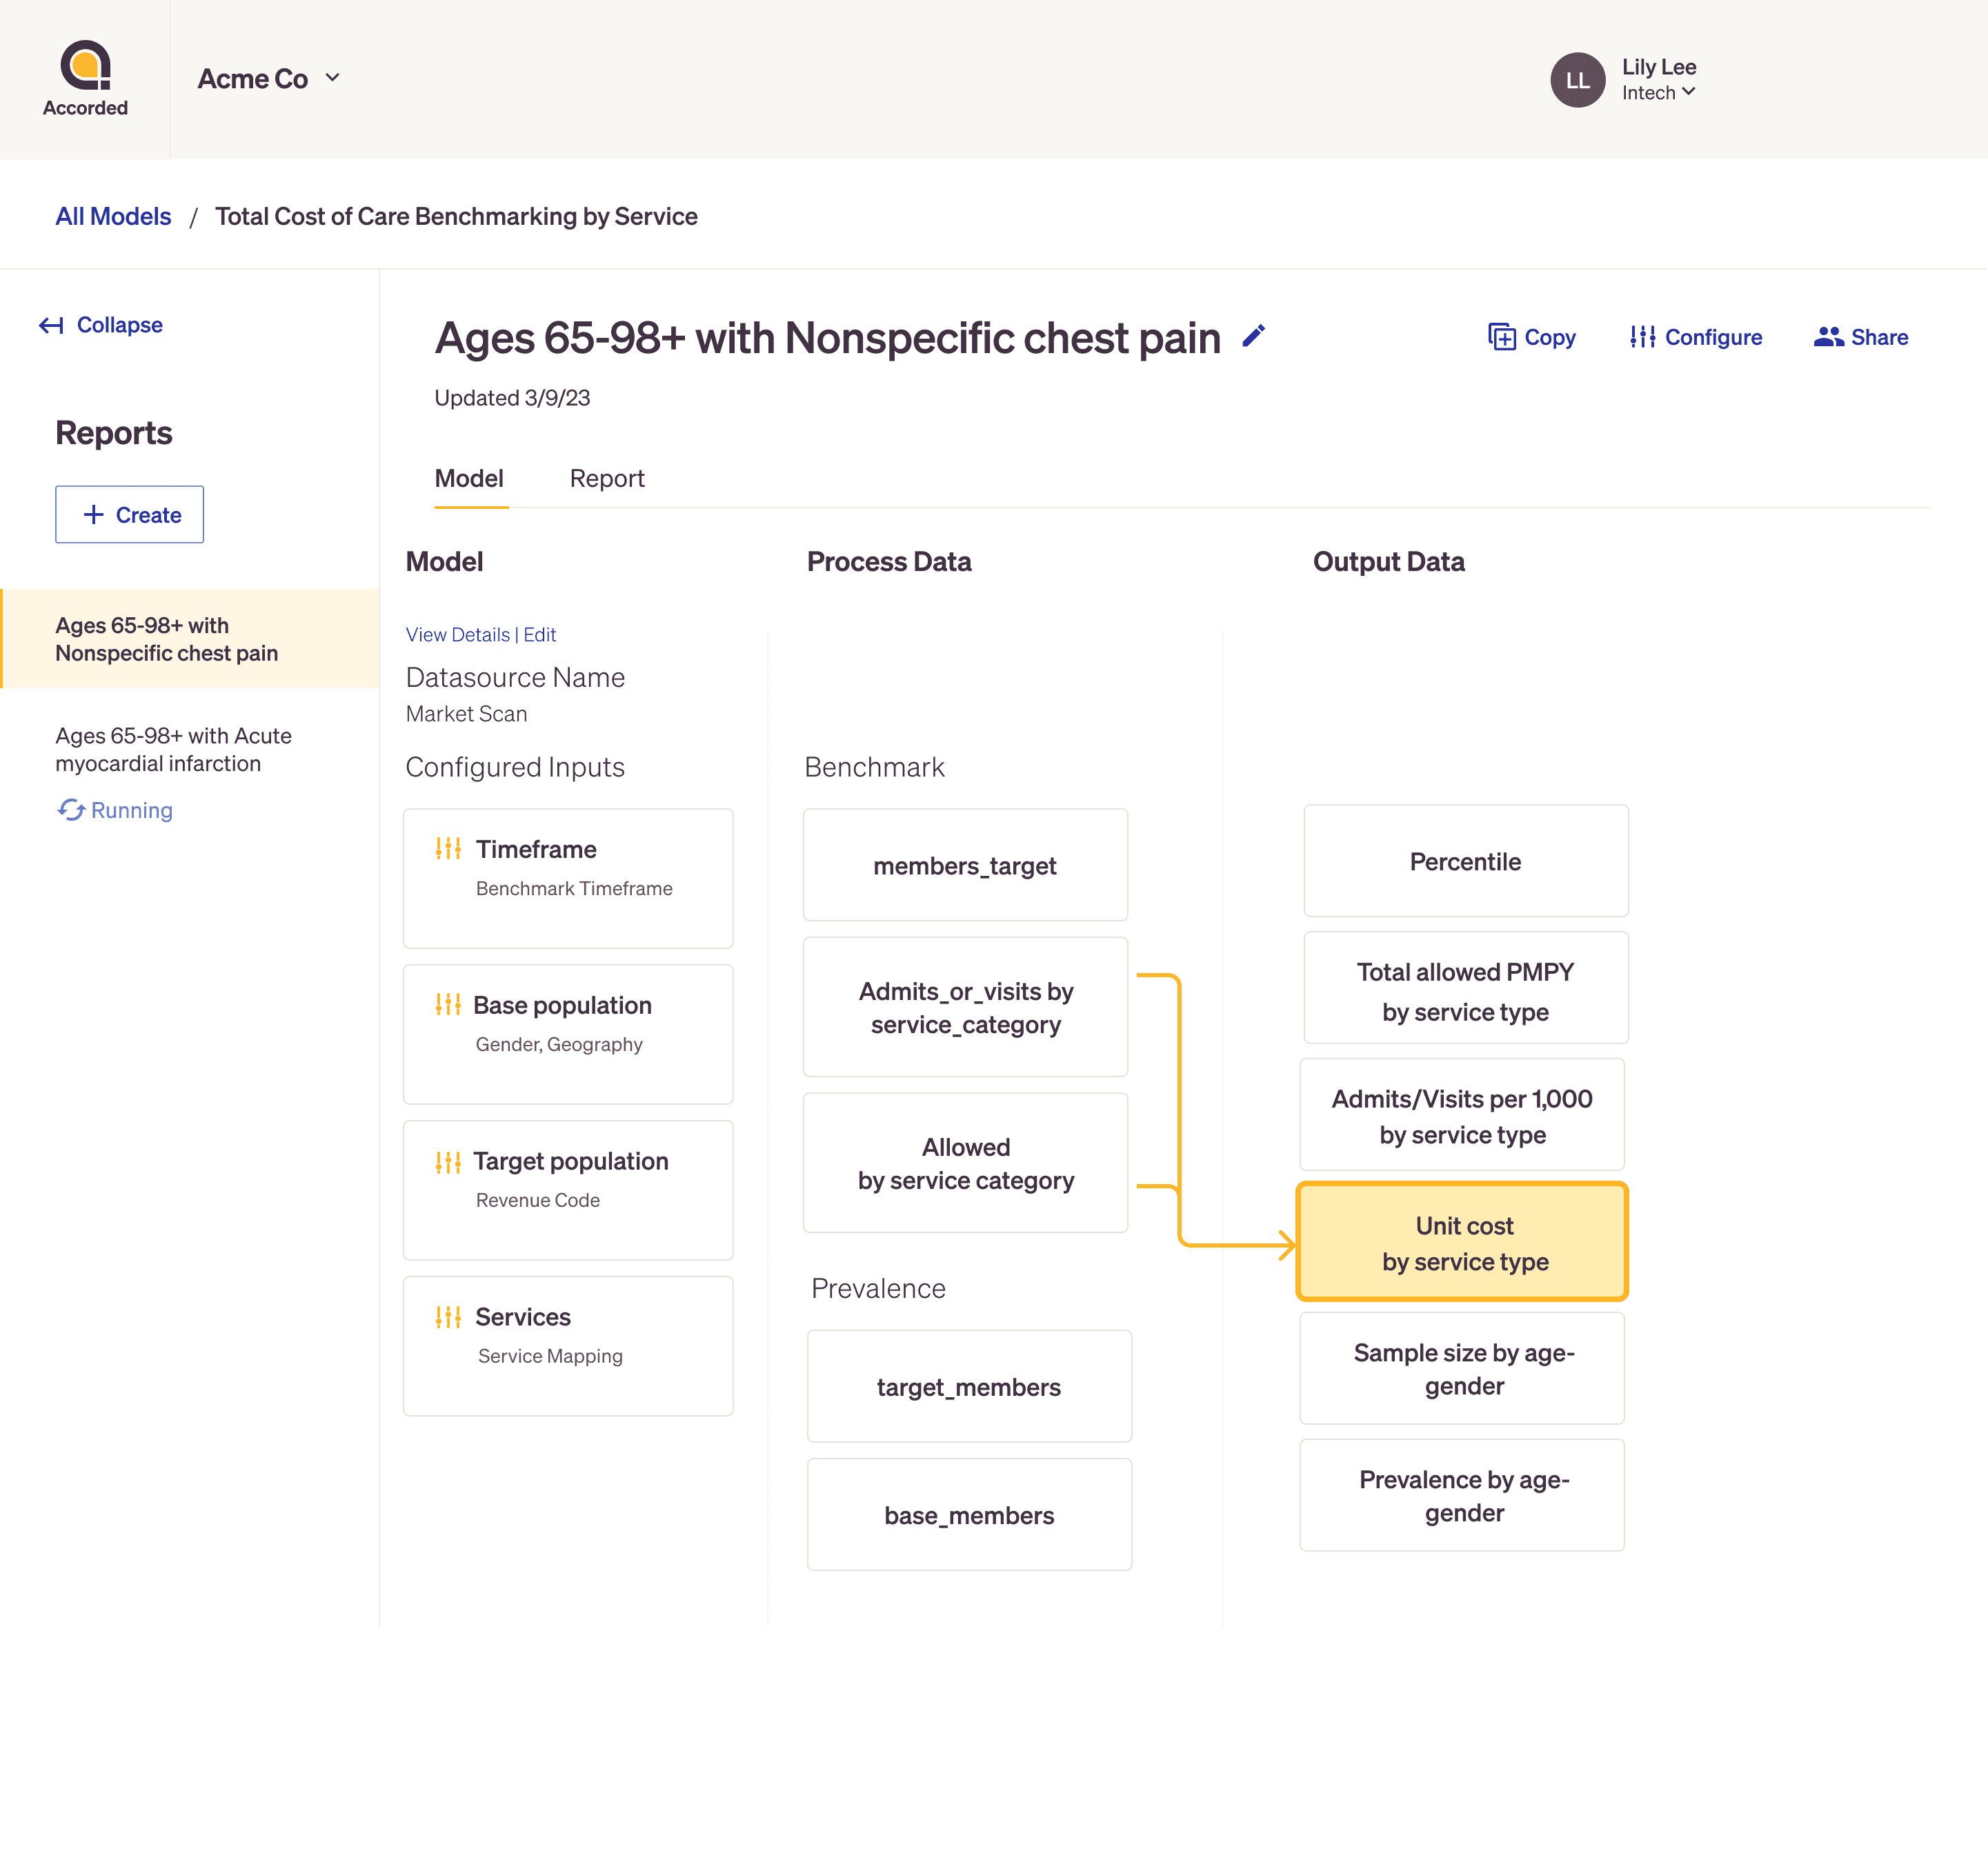Click the Collapse arrow icon

[x=51, y=325]
